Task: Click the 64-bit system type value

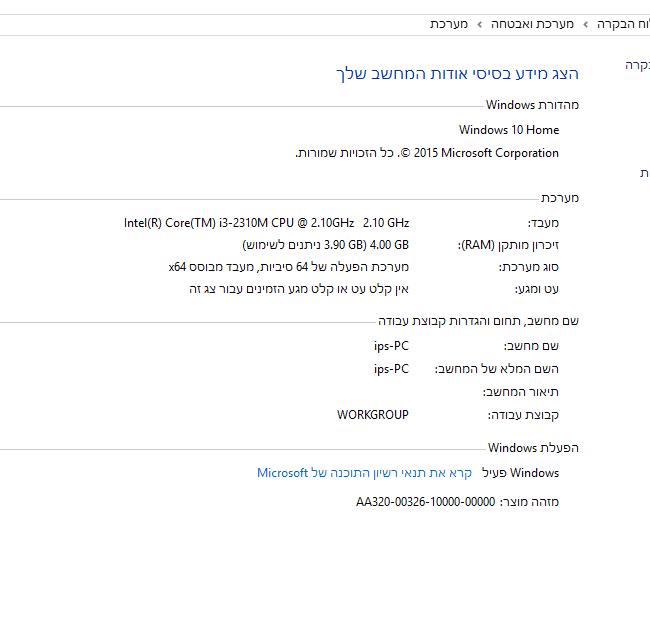Action: [x=289, y=267]
